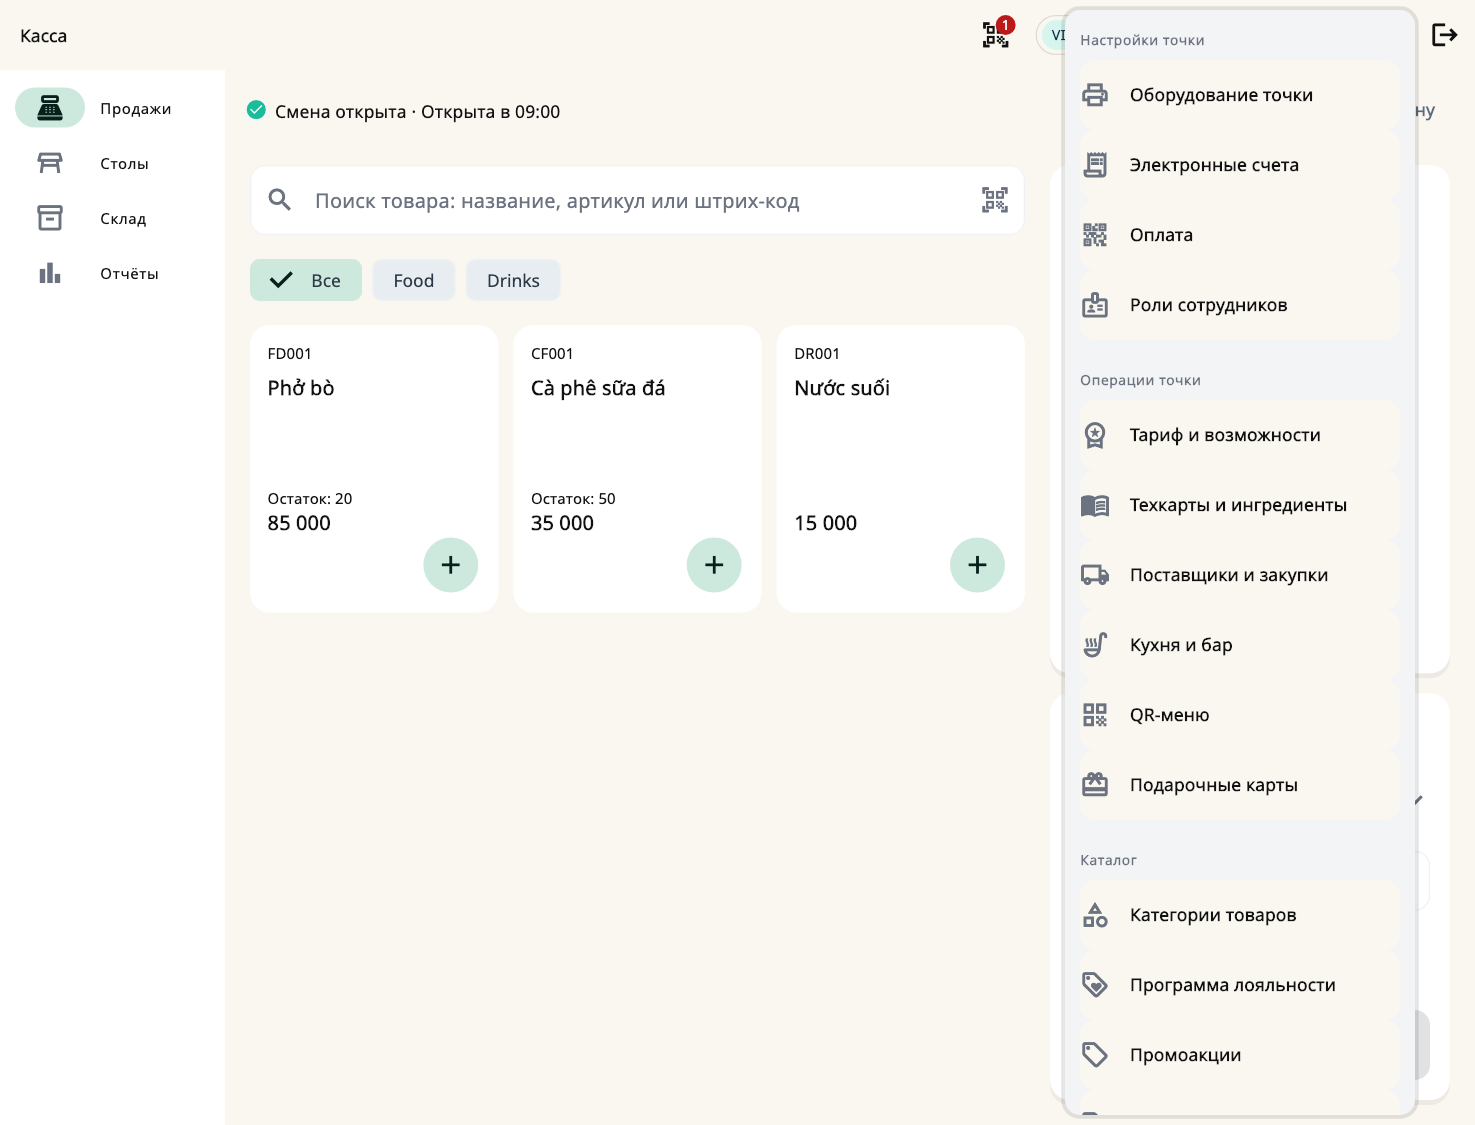Open Категории товаров label in menu

coord(1213,915)
